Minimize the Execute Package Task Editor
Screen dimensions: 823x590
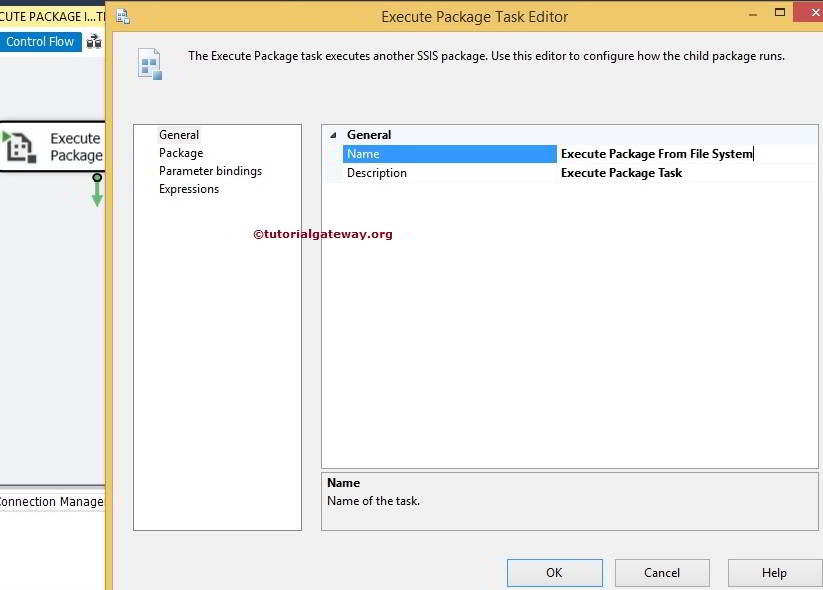753,15
